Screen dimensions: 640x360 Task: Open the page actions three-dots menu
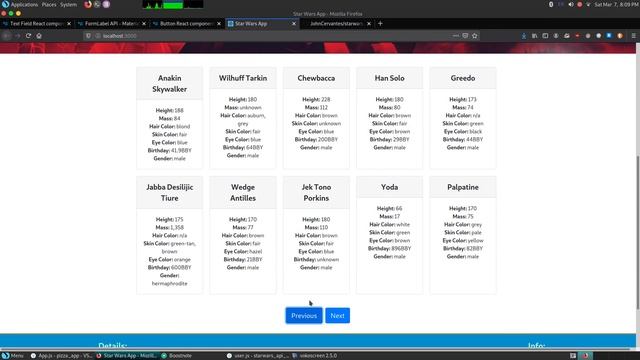pos(456,36)
